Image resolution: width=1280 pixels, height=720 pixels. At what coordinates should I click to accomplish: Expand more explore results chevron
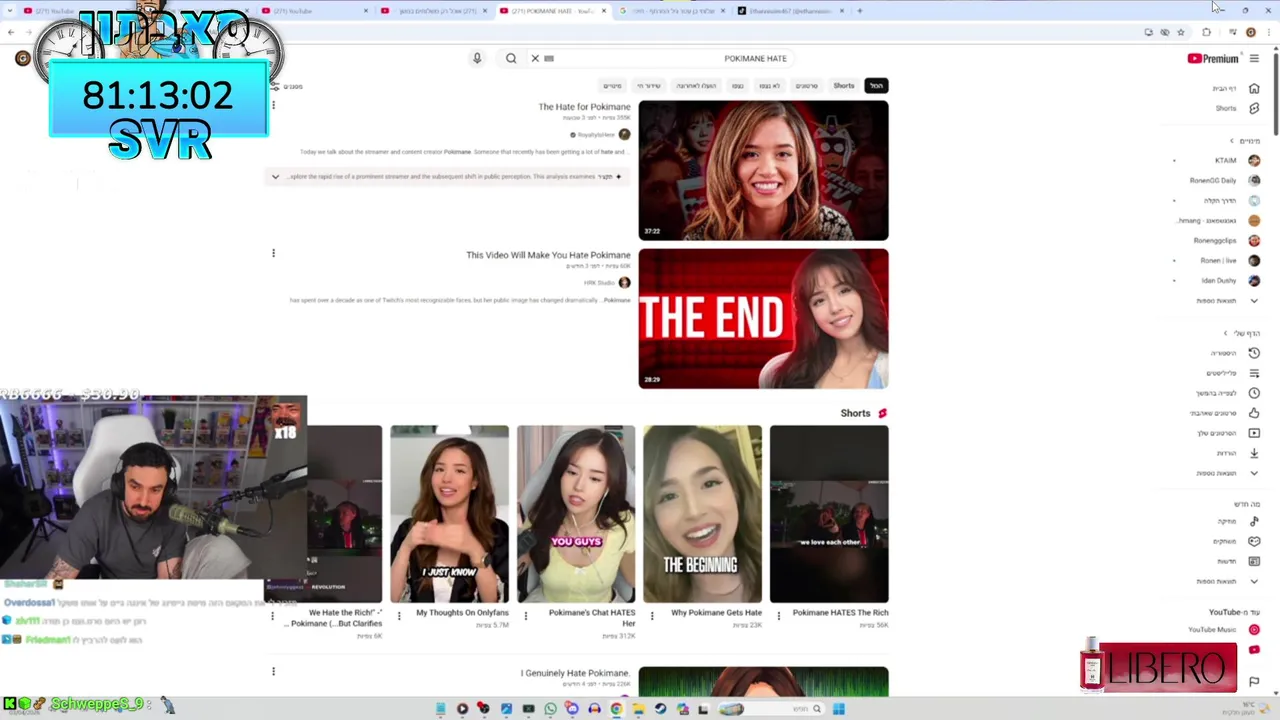click(1254, 581)
